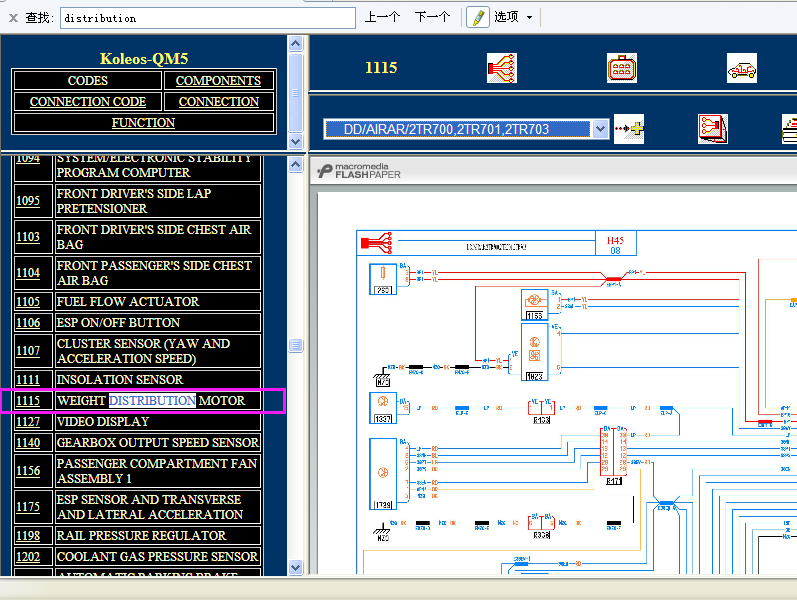Click component 1023 box in diagram
Screen dimensions: 797x600
click(535, 352)
